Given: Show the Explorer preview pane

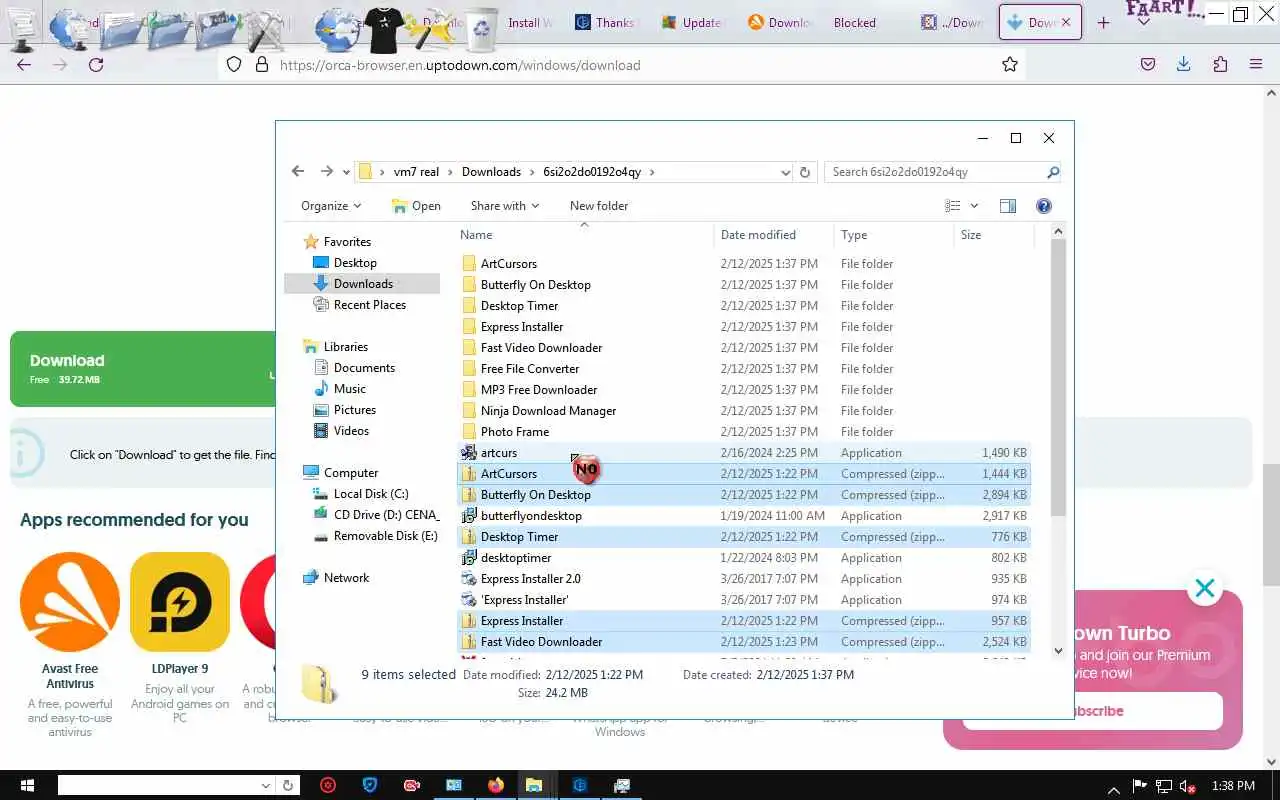Looking at the screenshot, I should tap(1008, 206).
